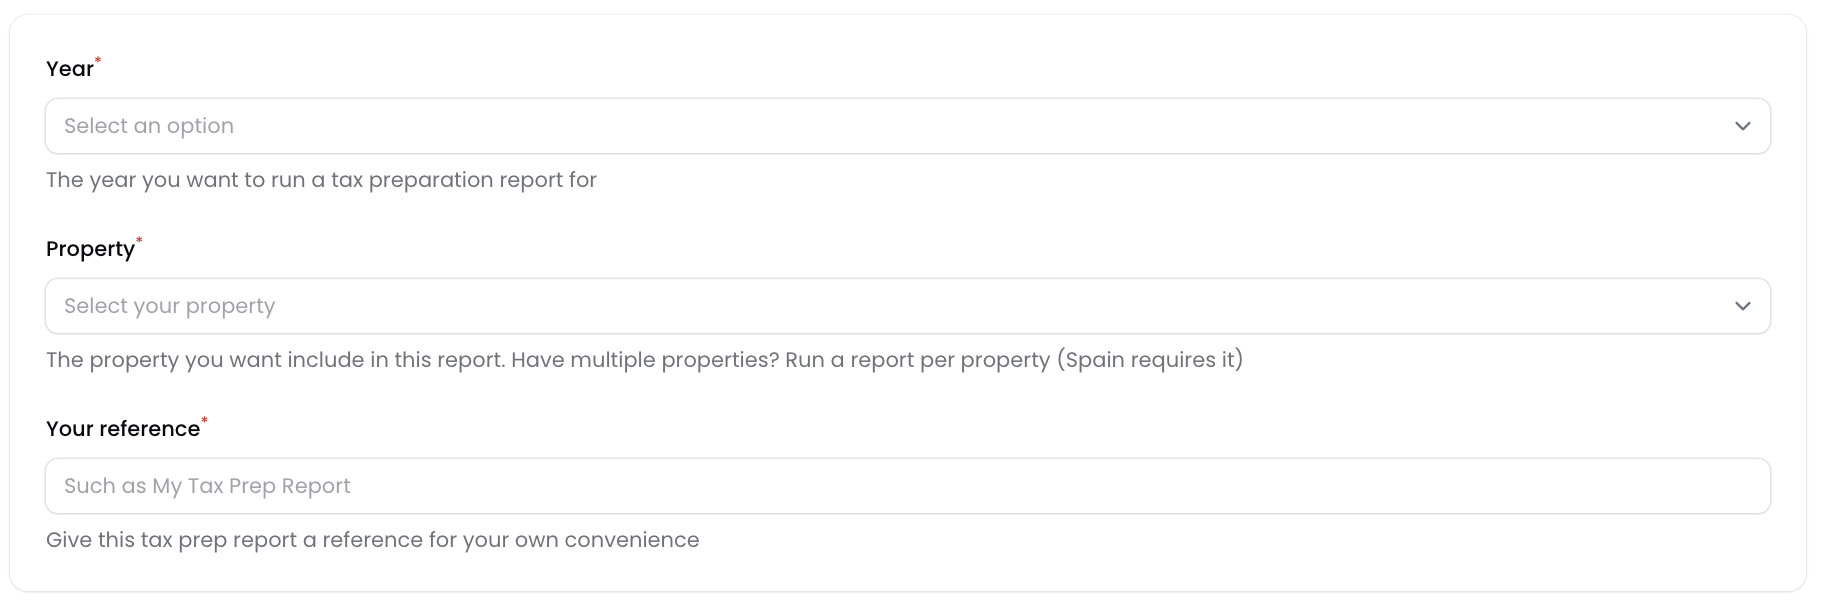Click the Your reference field label

(x=122, y=429)
